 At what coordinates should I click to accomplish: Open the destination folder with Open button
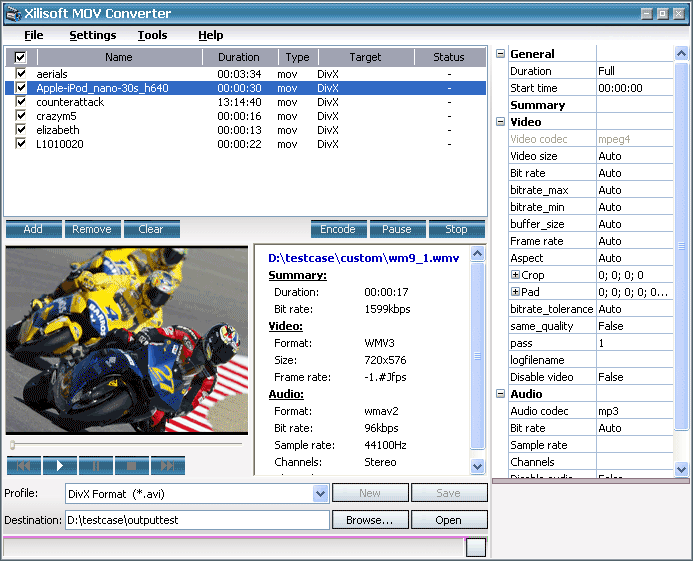[449, 520]
